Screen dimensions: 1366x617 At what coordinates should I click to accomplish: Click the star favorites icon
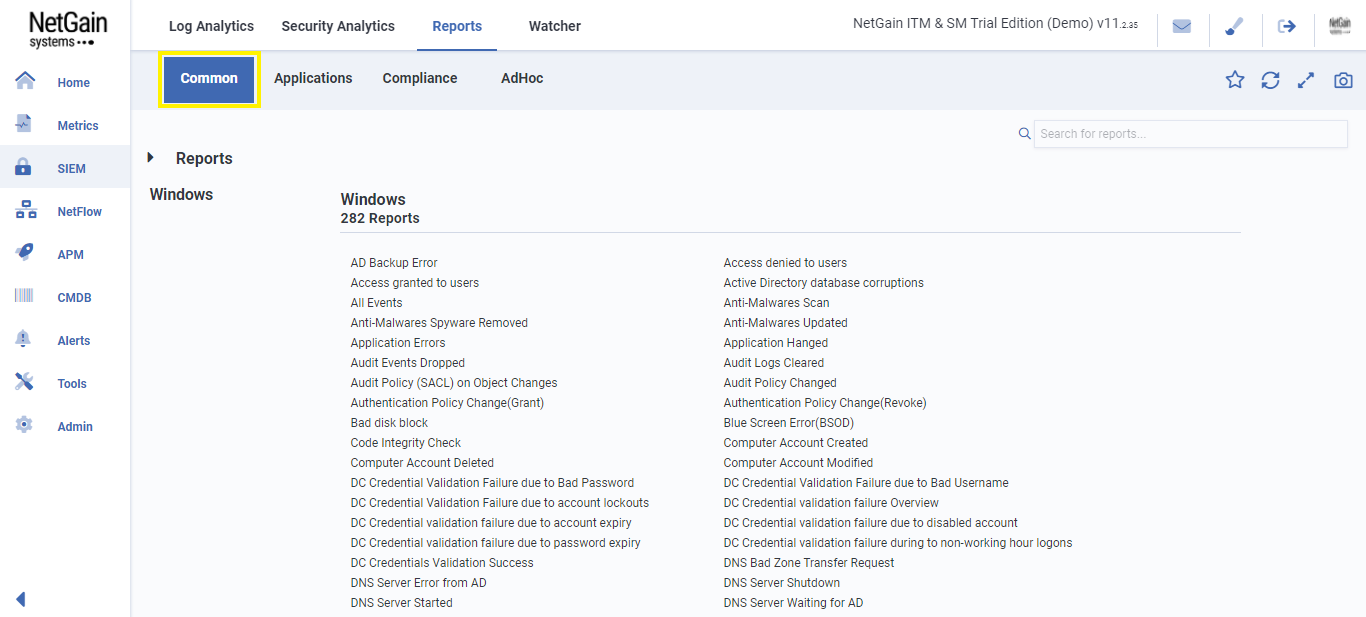(1235, 80)
